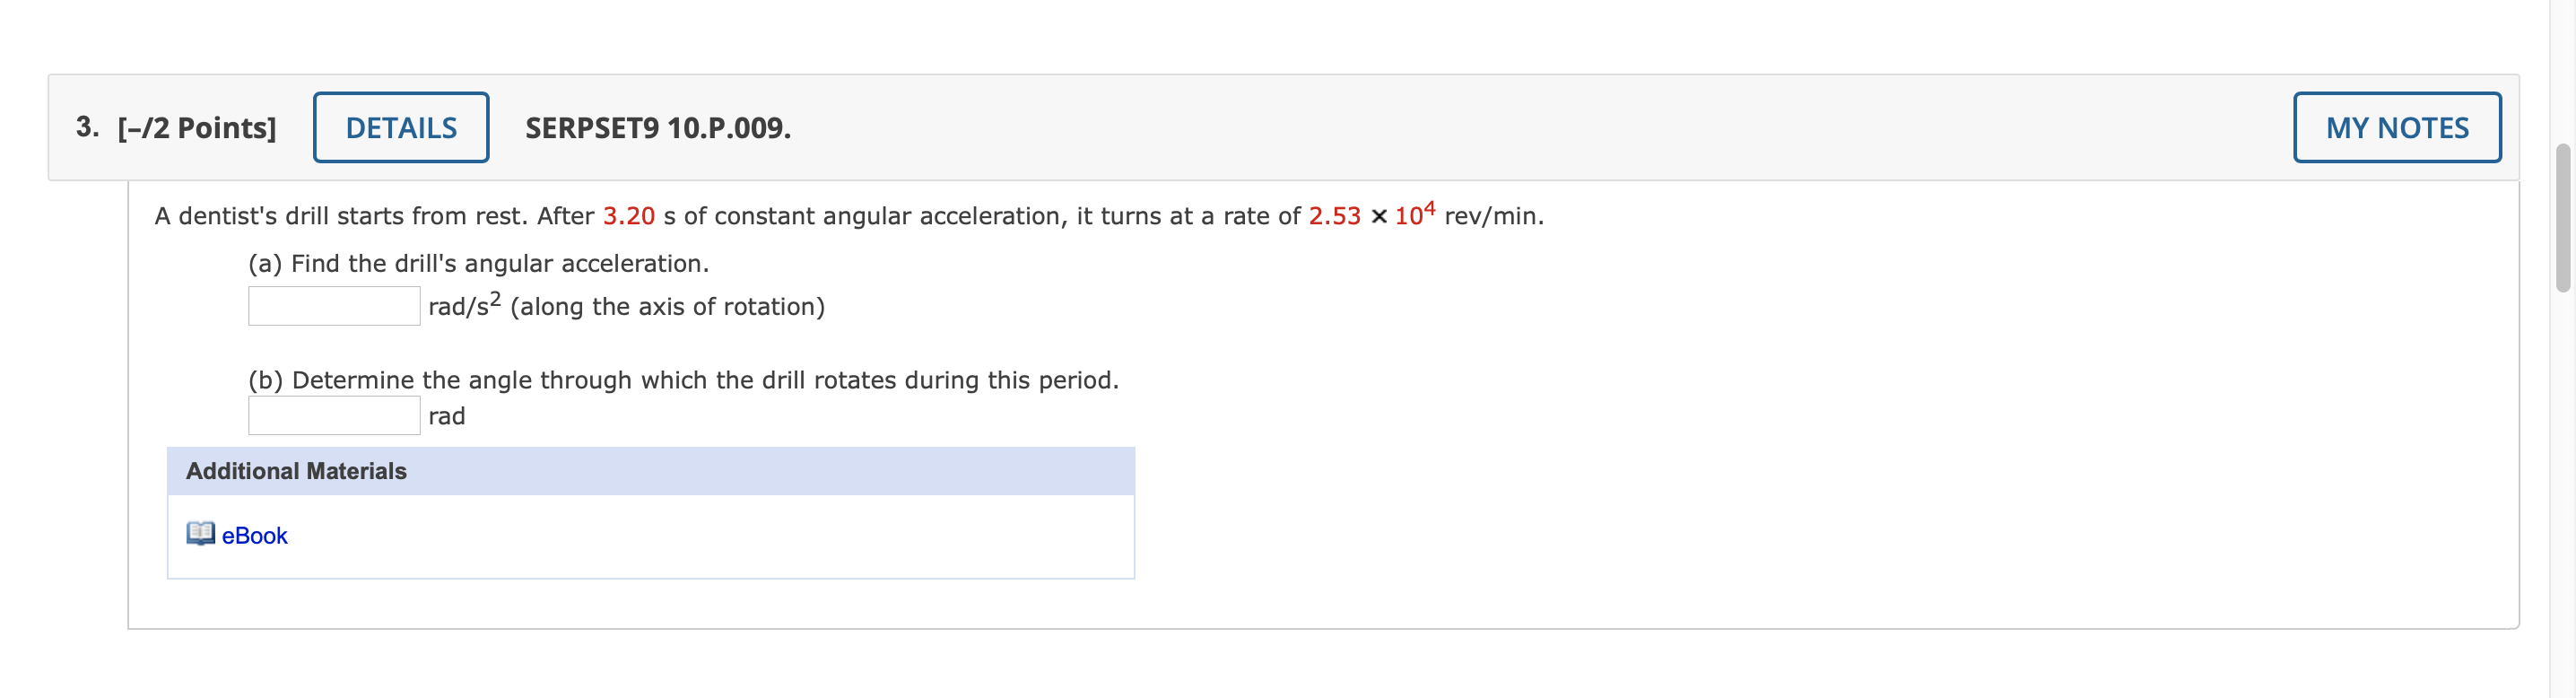Click the eBook book icon
The image size is (2576, 698).
pyautogui.click(x=200, y=534)
